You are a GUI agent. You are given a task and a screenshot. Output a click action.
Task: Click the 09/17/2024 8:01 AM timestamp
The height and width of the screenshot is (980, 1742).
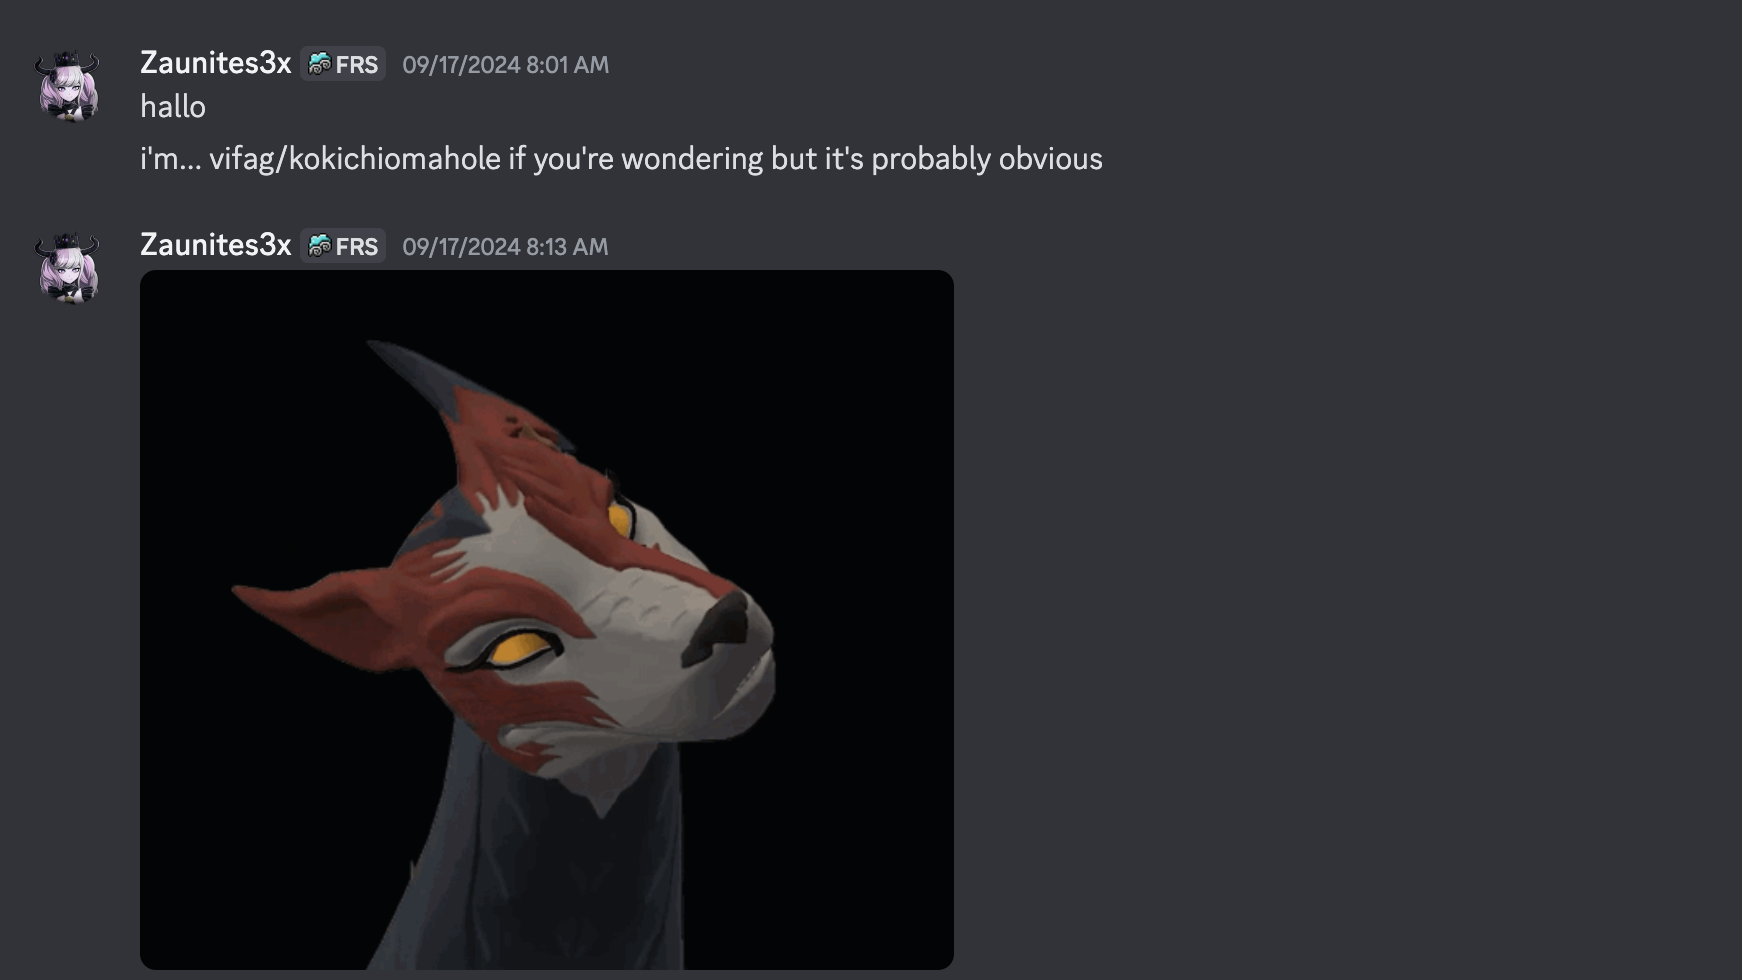click(505, 65)
